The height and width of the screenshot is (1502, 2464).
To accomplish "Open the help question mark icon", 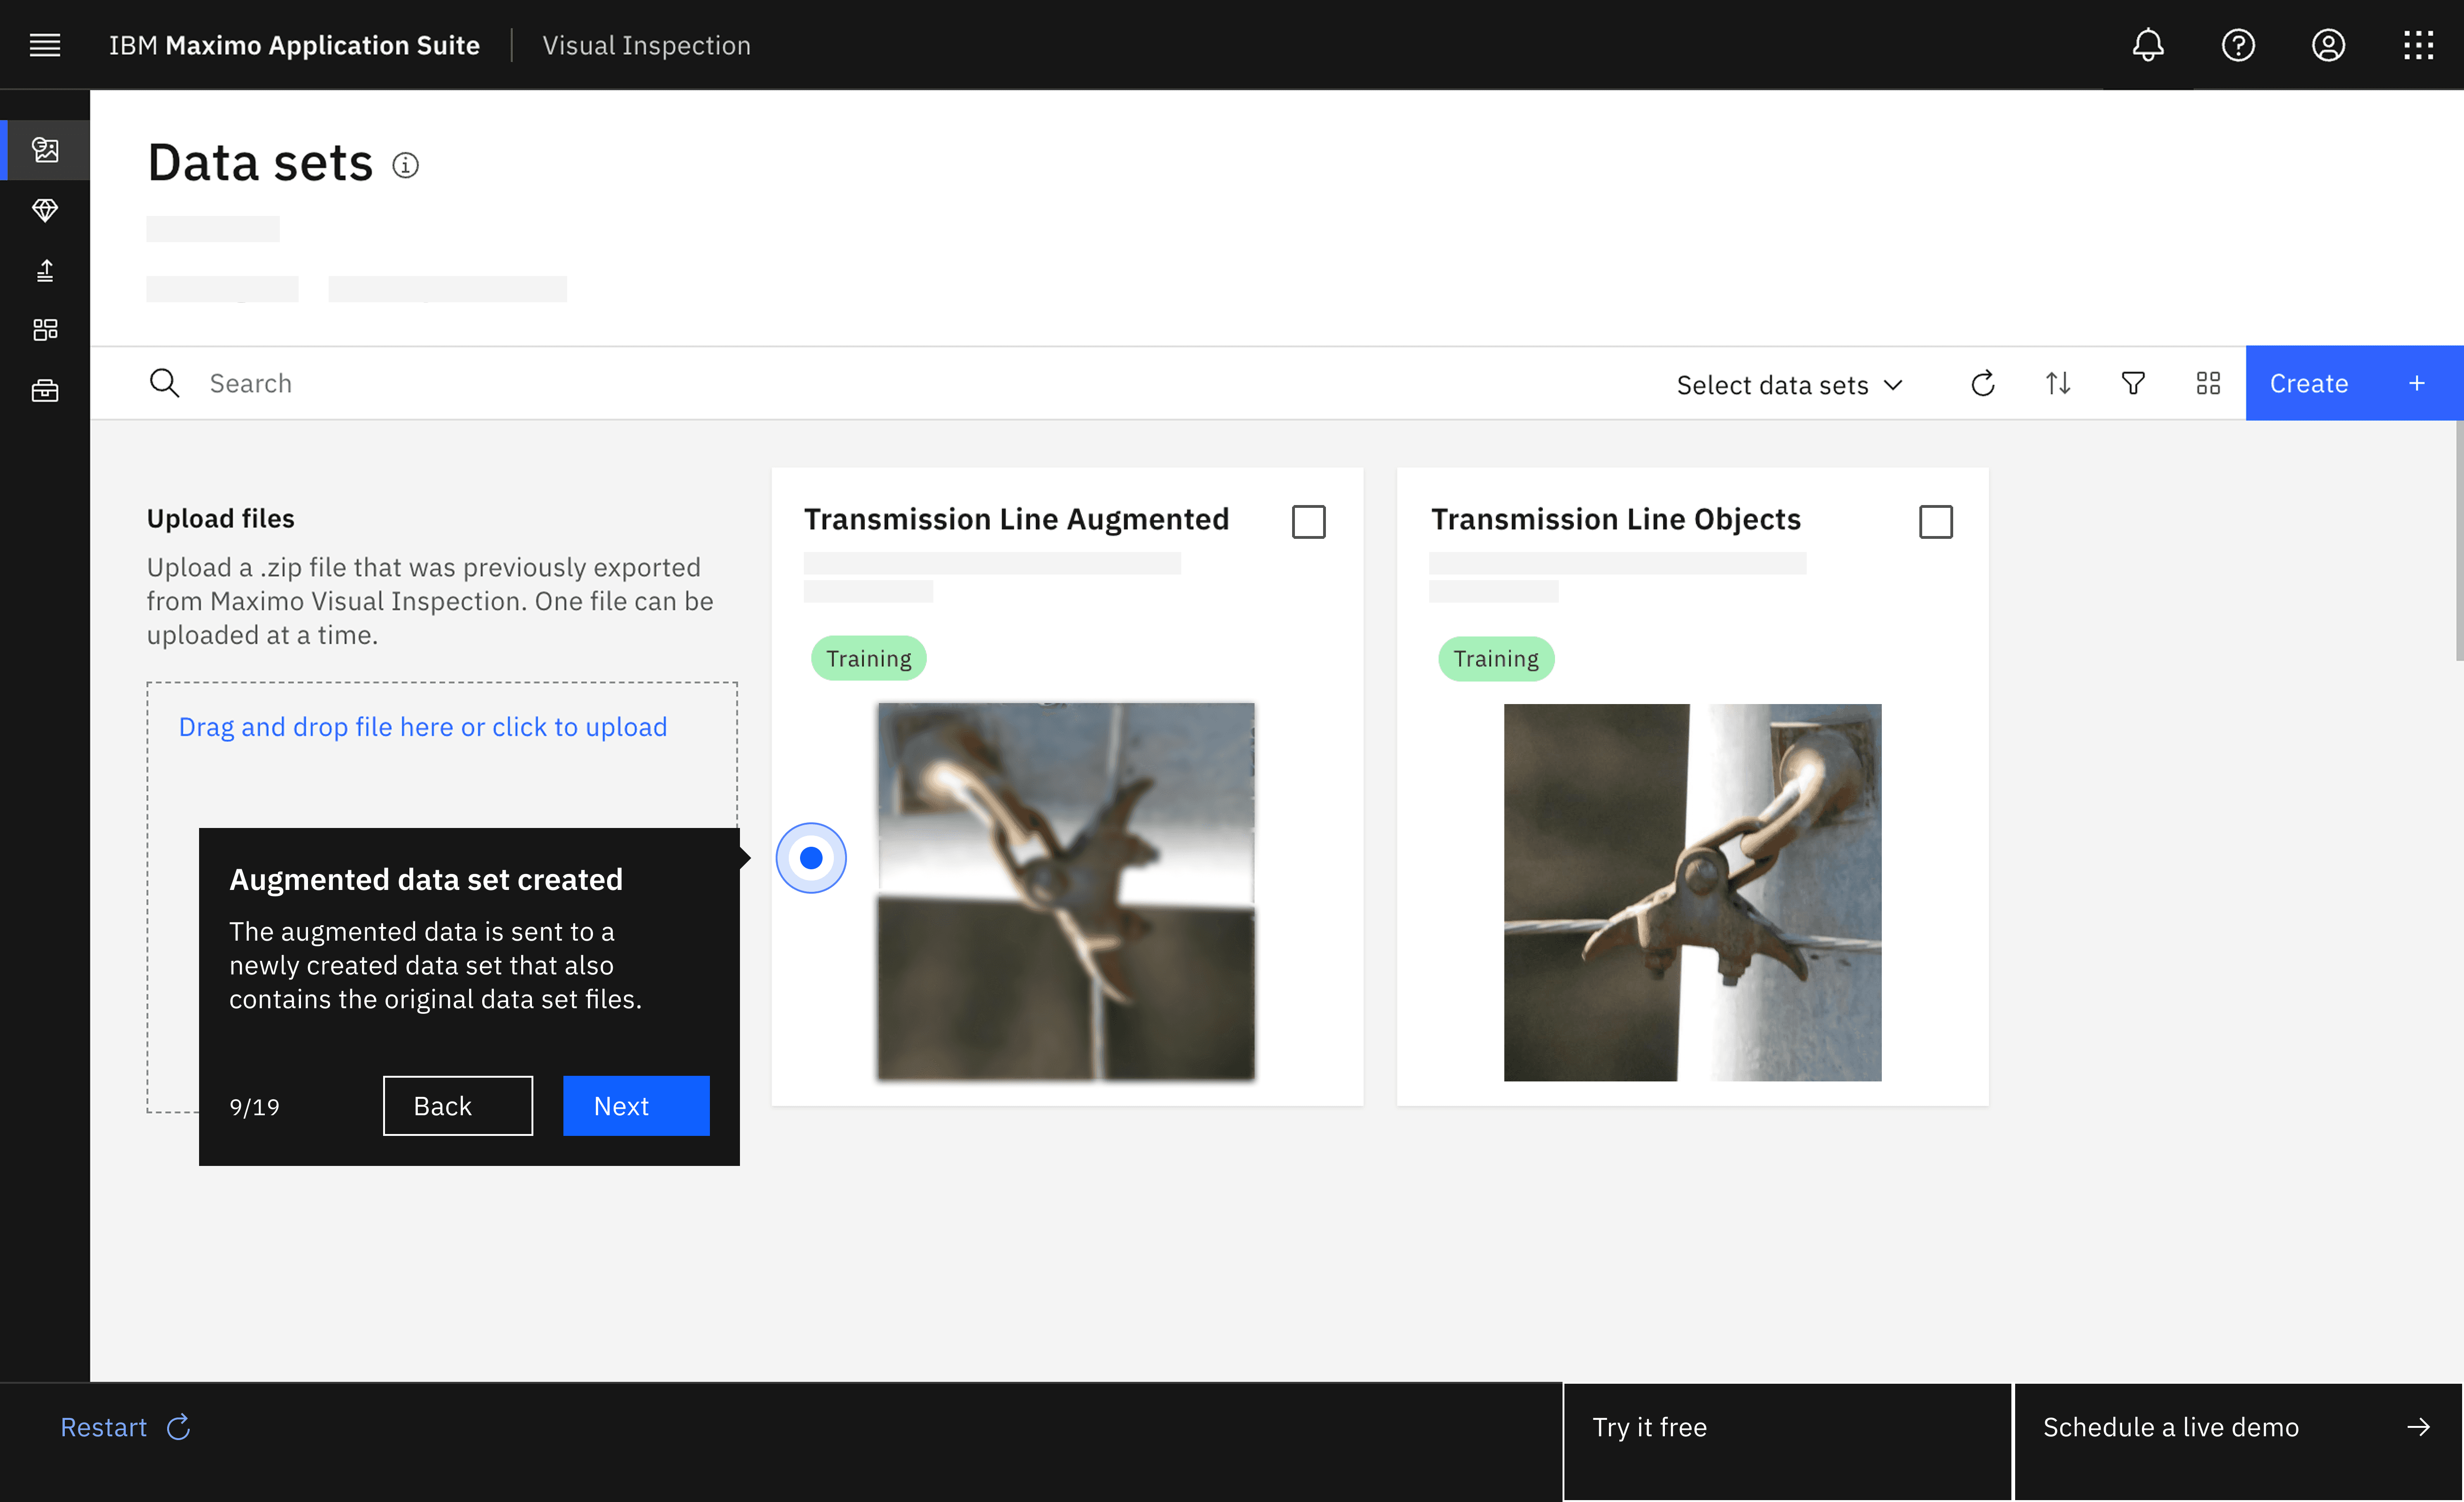I will coord(2237,45).
